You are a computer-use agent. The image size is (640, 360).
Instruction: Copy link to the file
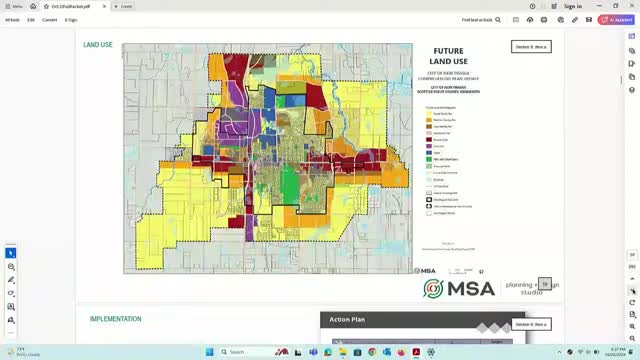click(575, 20)
